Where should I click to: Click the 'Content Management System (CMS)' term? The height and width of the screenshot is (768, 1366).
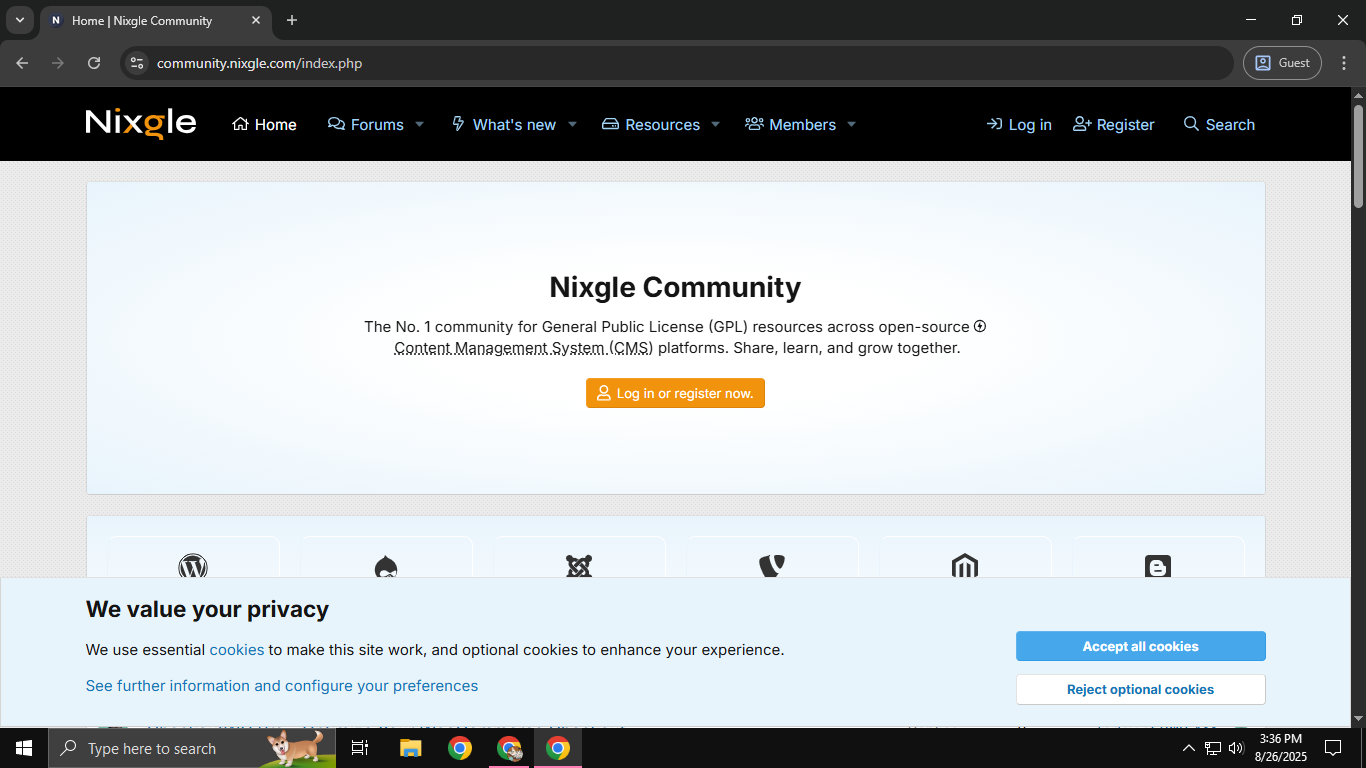523,348
